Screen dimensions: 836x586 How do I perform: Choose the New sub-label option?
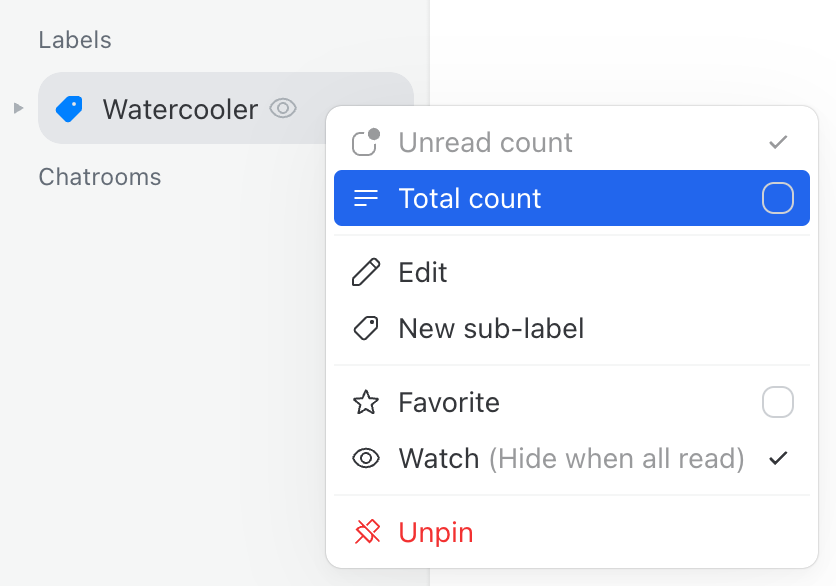pyautogui.click(x=488, y=328)
